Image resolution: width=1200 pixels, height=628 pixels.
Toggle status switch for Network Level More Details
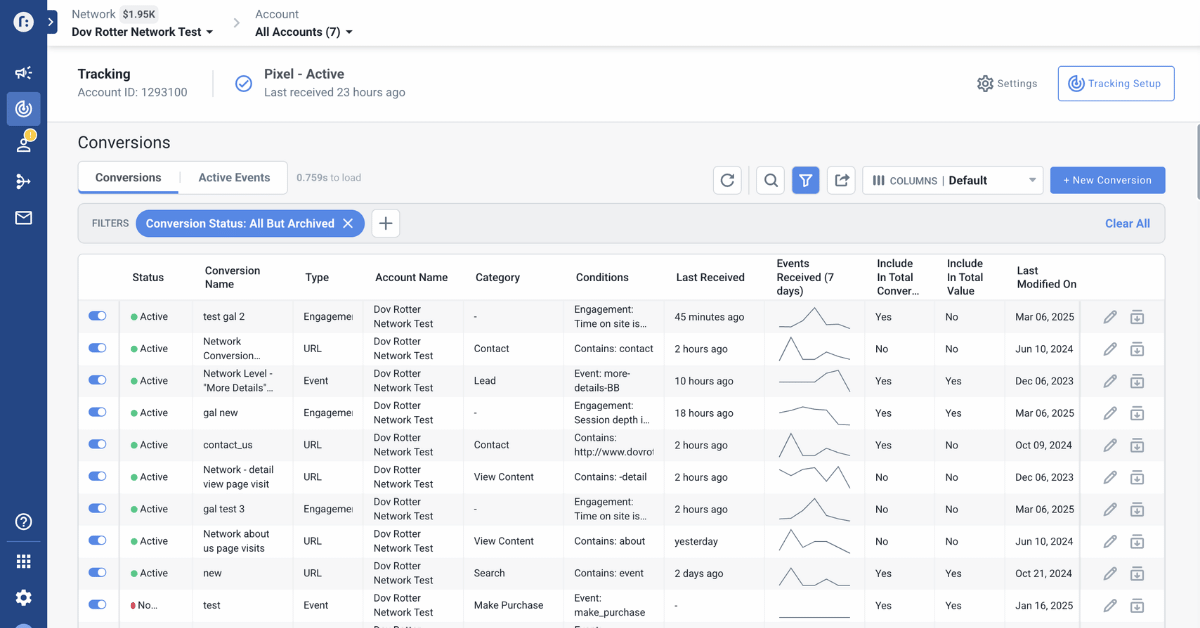pos(97,380)
